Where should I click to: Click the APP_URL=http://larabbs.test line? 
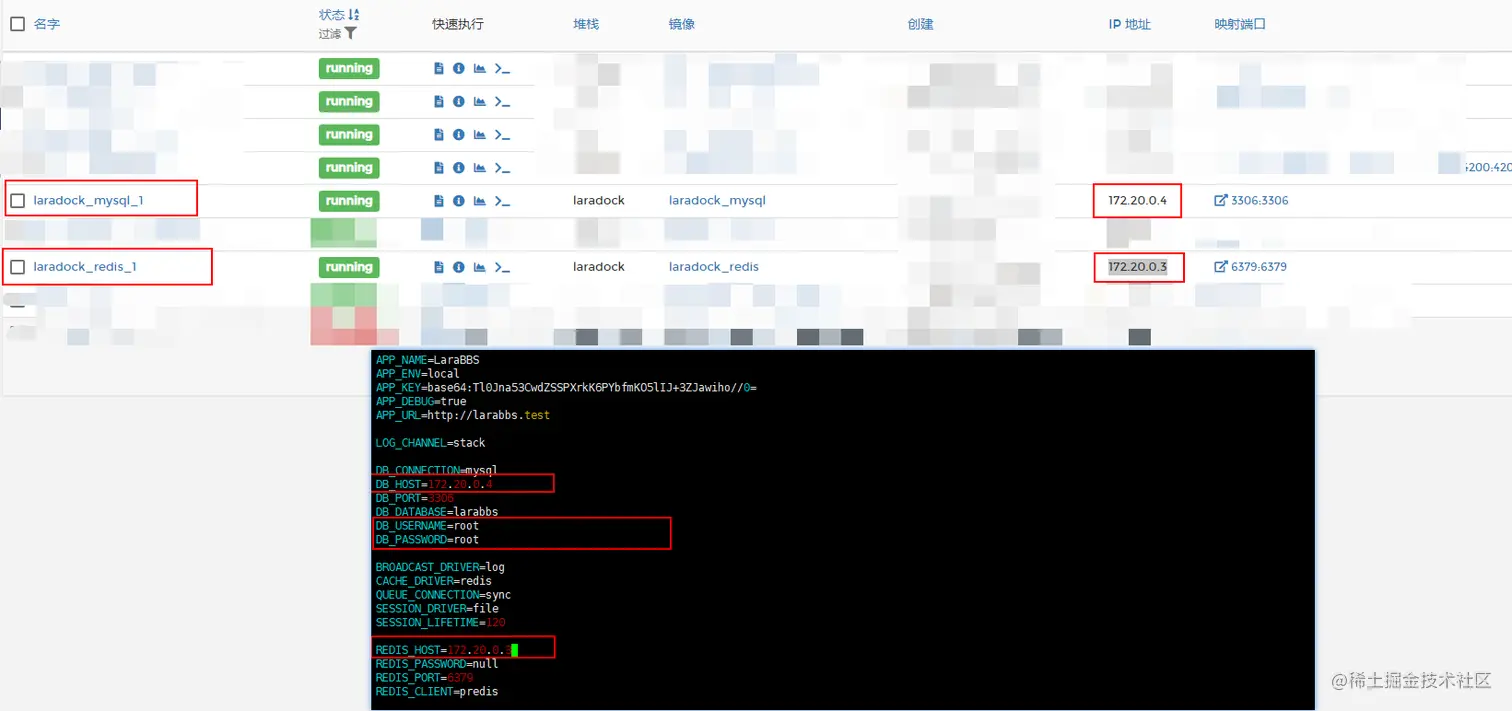click(463, 415)
